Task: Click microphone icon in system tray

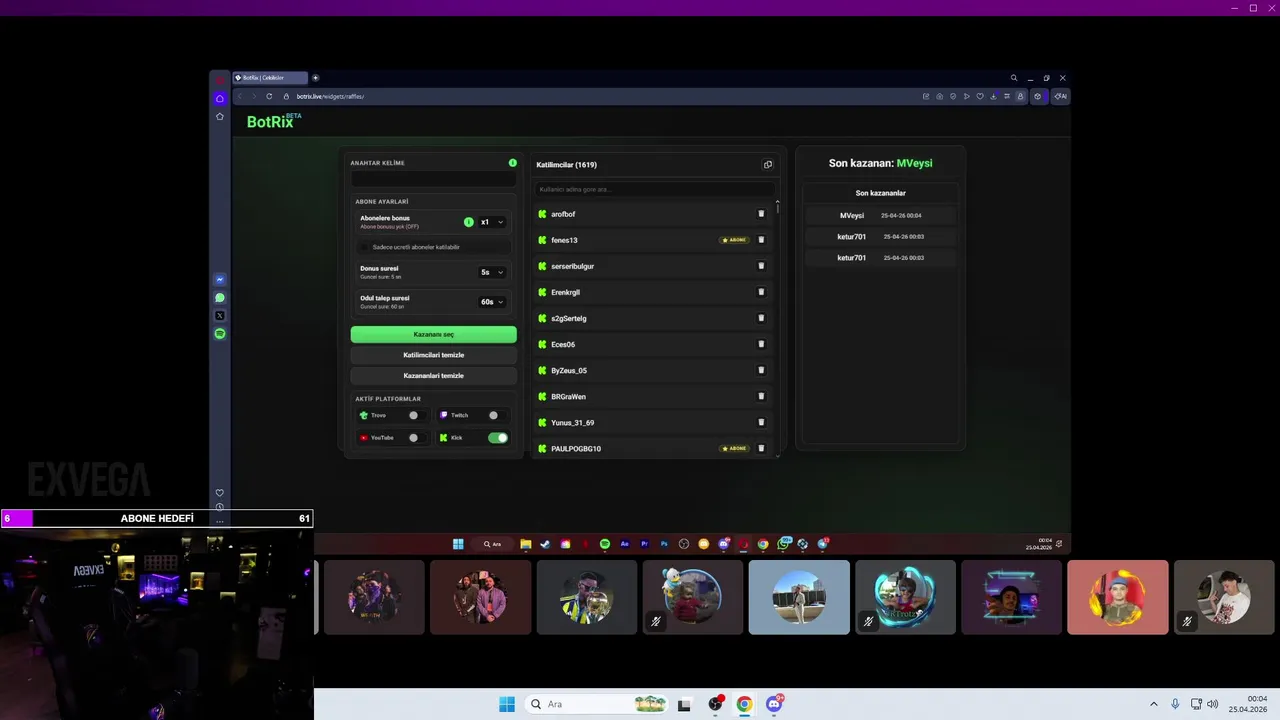Action: click(1175, 704)
